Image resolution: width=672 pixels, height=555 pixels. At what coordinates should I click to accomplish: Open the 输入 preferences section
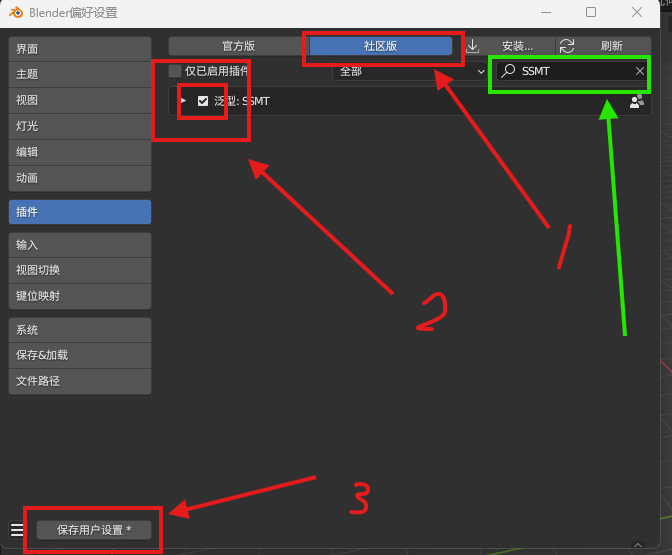click(x=80, y=245)
